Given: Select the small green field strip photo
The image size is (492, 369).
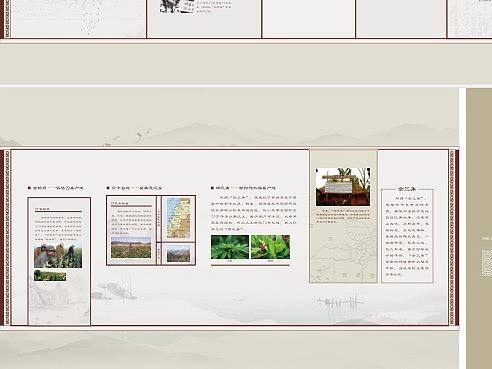Looking at the screenshot, I should click(50, 276).
